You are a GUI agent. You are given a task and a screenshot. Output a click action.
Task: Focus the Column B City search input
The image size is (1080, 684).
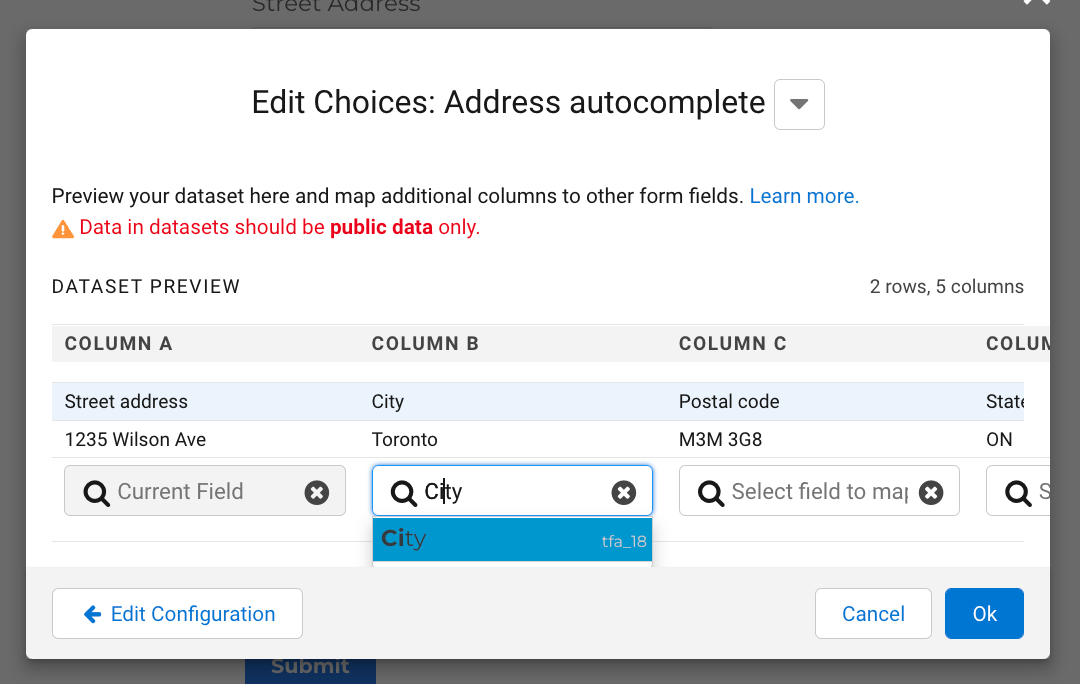pos(510,492)
